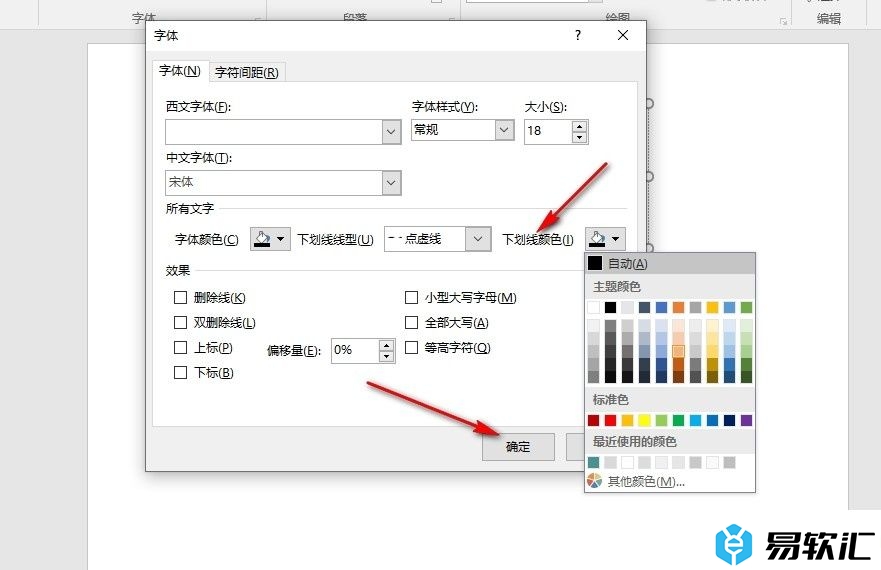The height and width of the screenshot is (570, 881).
Task: Toggle the 上标(P) checkbox
Action: 180,347
